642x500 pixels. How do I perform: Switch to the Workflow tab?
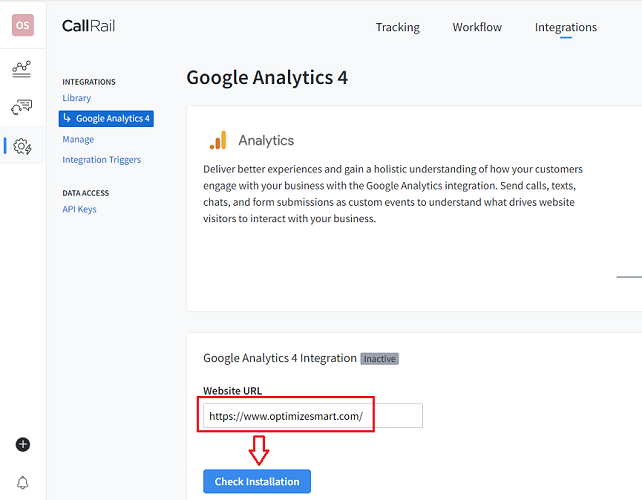[x=477, y=27]
